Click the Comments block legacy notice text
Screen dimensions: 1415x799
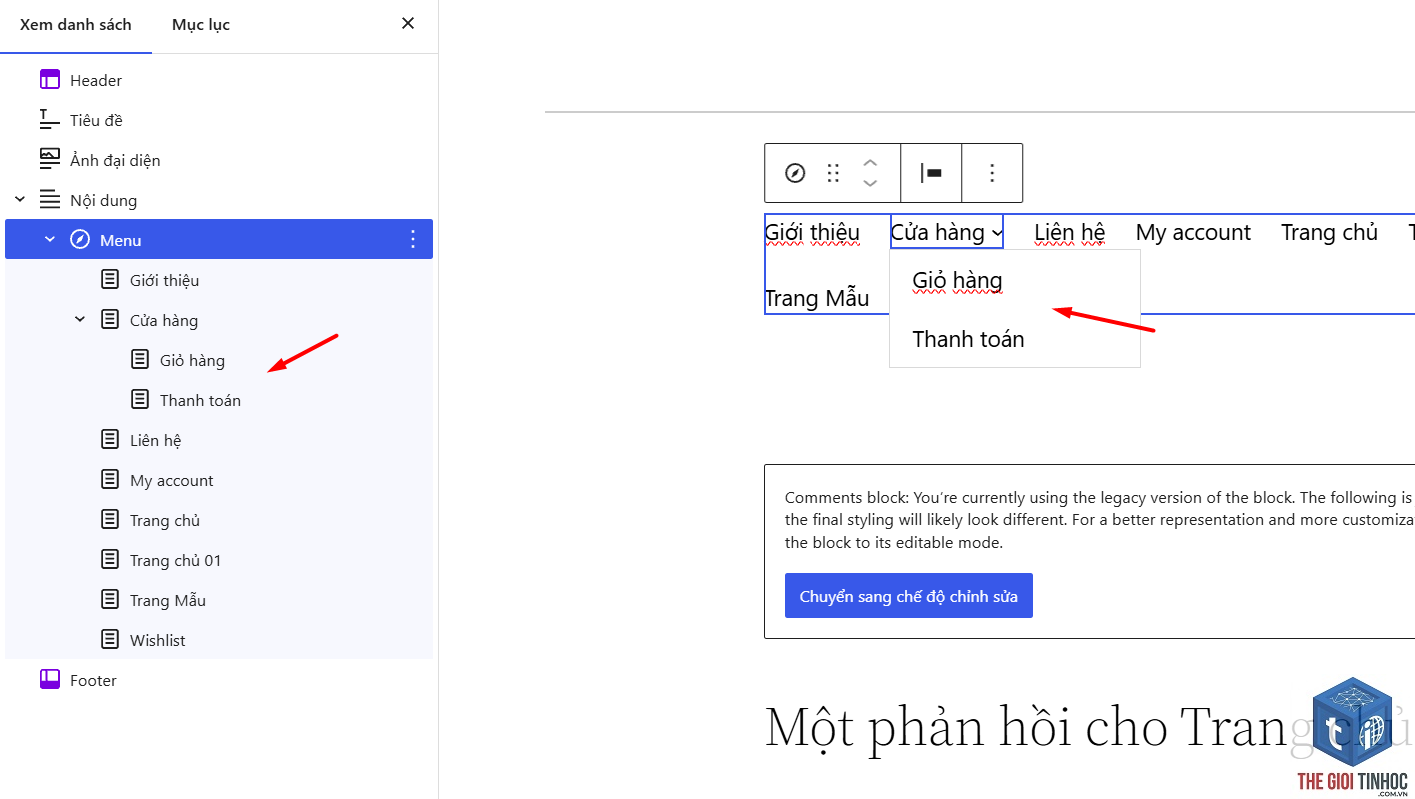[1100, 520]
